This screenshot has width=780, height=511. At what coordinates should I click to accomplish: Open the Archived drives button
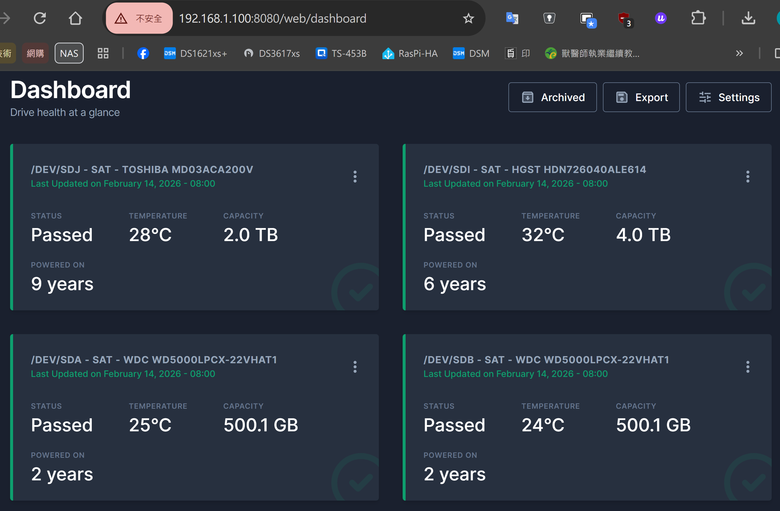[x=552, y=97]
